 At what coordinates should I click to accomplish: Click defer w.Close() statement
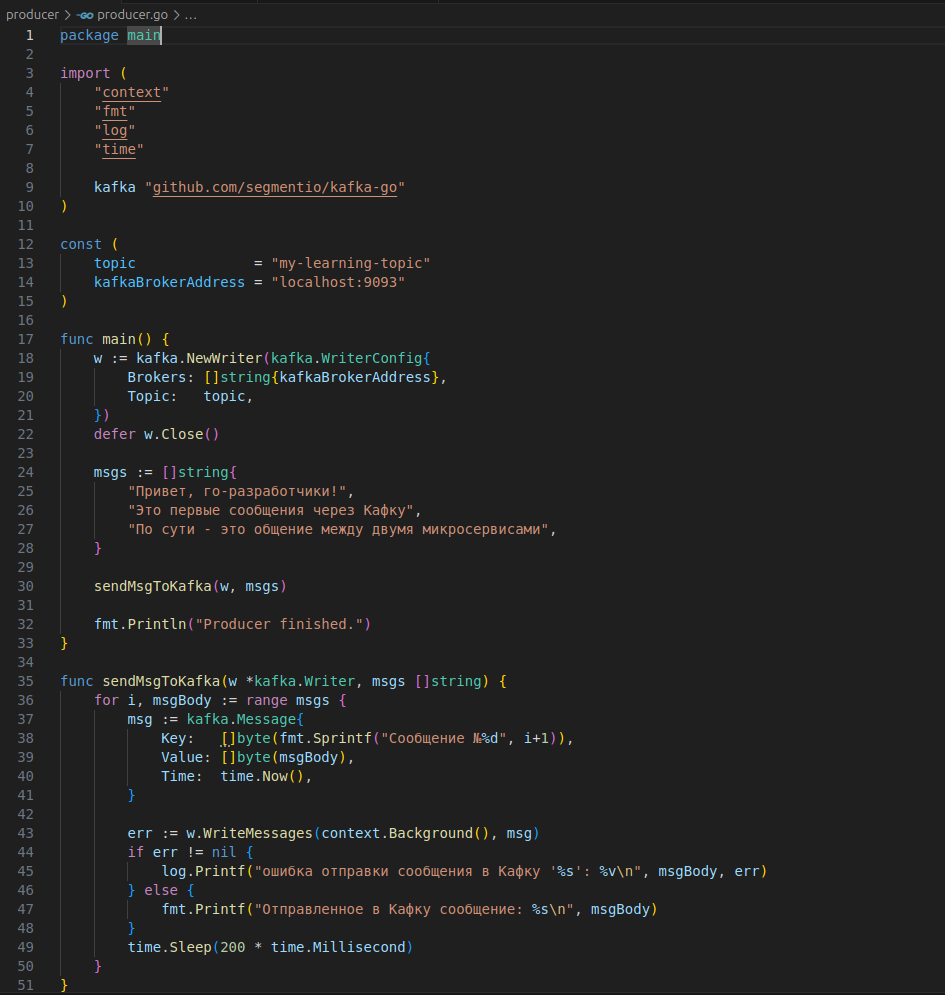(x=157, y=434)
